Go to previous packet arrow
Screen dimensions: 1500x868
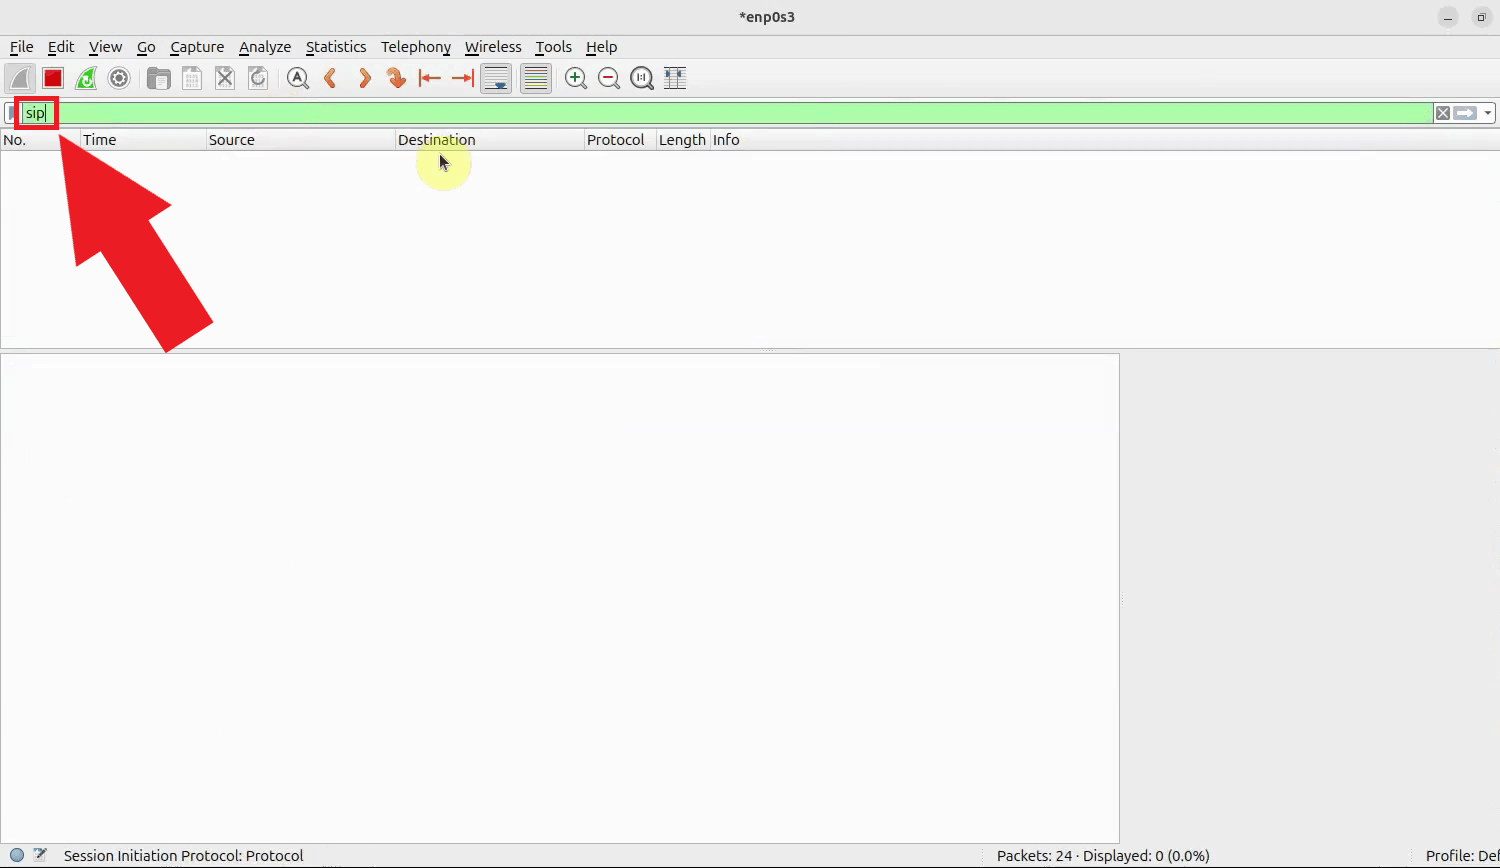pyautogui.click(x=330, y=78)
